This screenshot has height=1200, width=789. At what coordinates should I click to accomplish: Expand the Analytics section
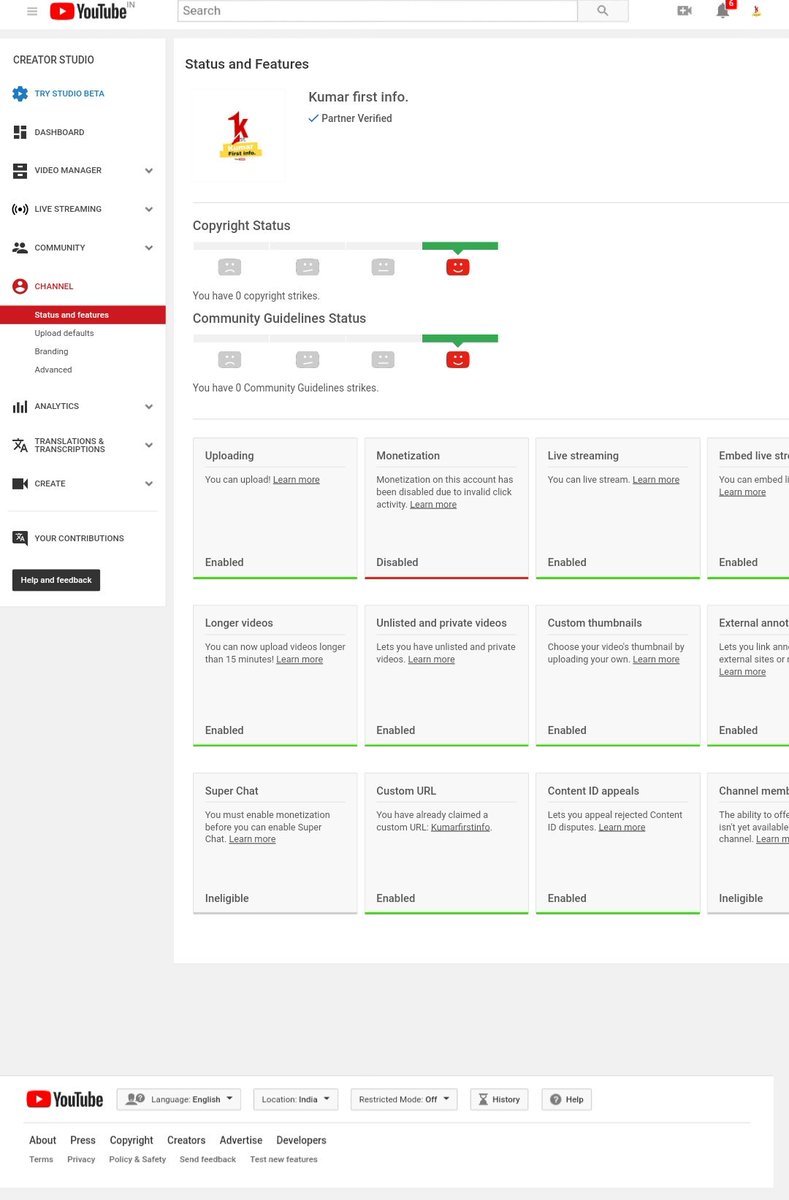pyautogui.click(x=149, y=407)
